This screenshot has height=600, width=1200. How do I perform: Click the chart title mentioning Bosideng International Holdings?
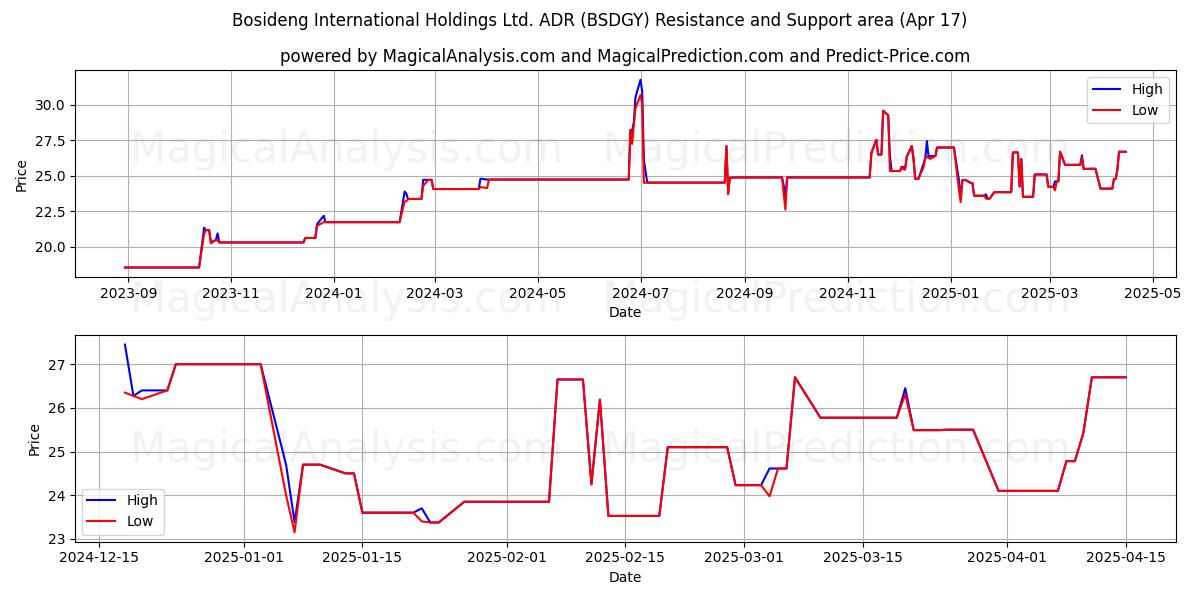click(599, 20)
